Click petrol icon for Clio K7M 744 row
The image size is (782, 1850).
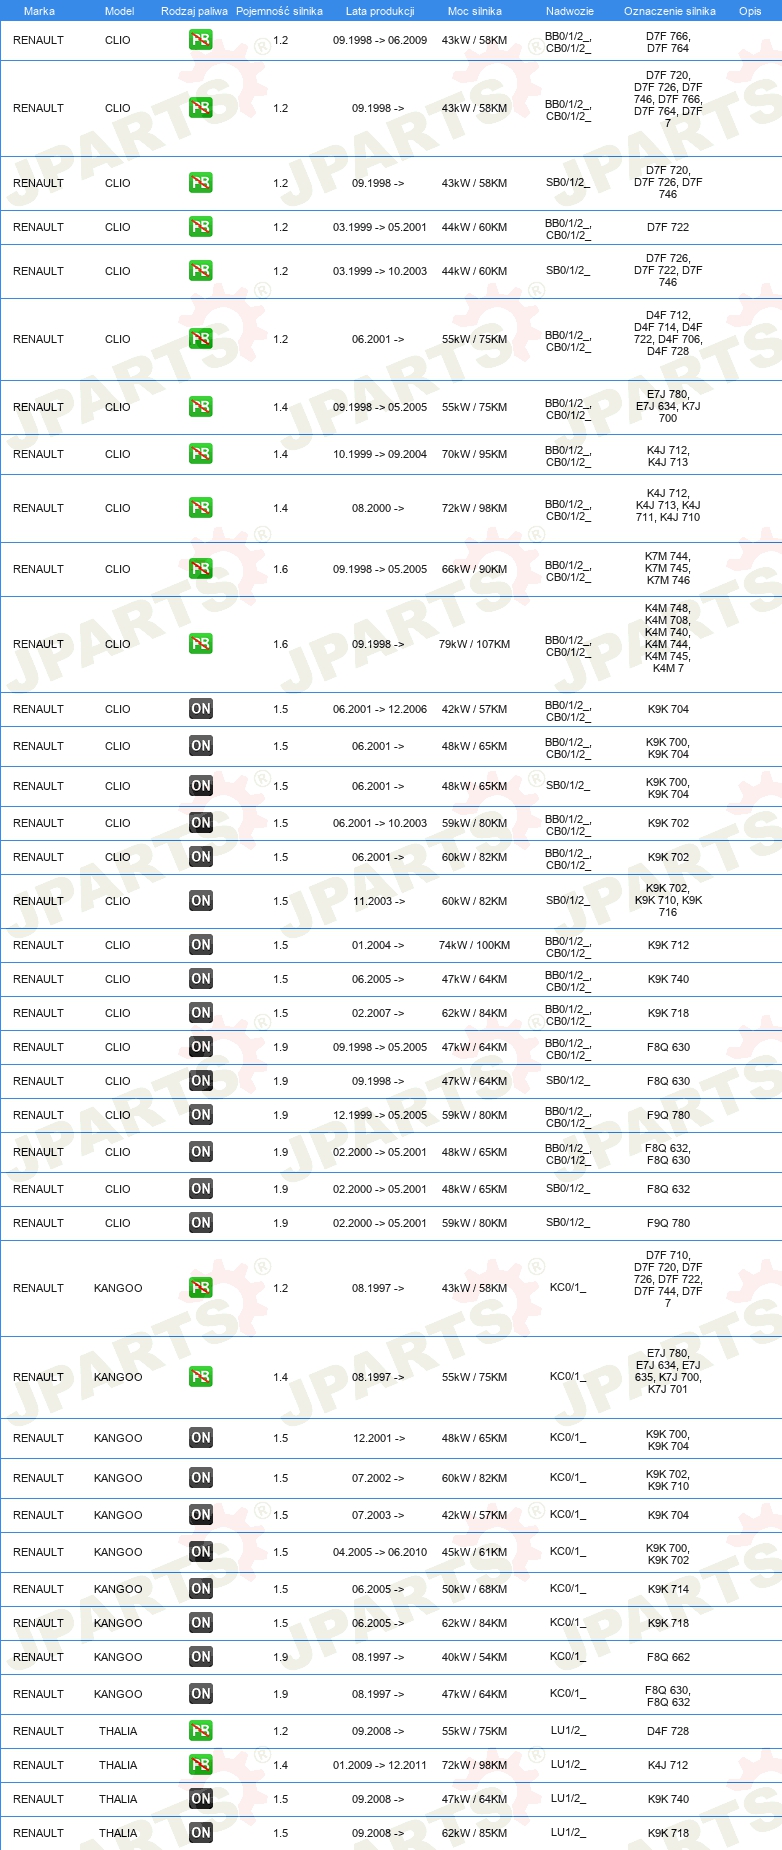pos(201,569)
